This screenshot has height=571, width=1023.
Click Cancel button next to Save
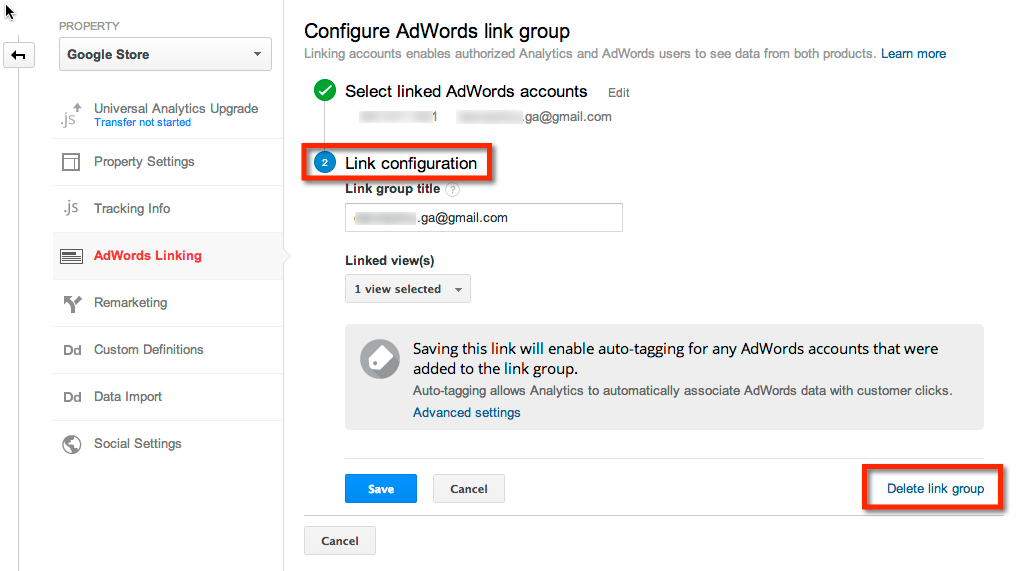tap(468, 489)
